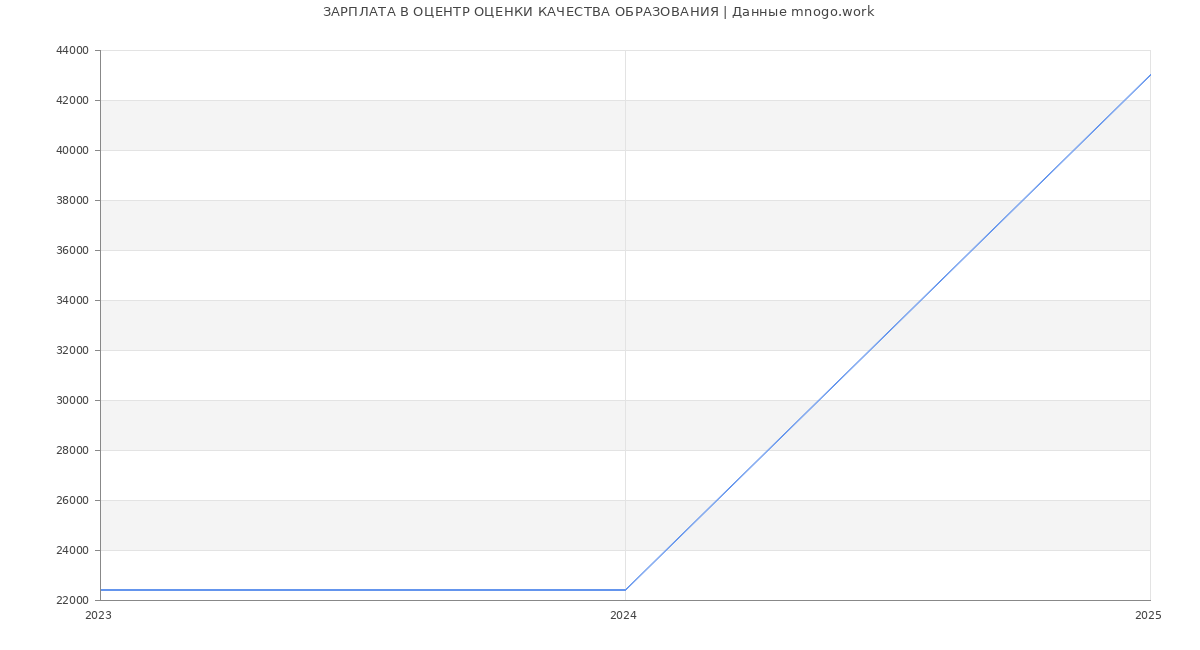The width and height of the screenshot is (1200, 650).
Task: Click the 2023 x-axis label
Action: pos(98,616)
